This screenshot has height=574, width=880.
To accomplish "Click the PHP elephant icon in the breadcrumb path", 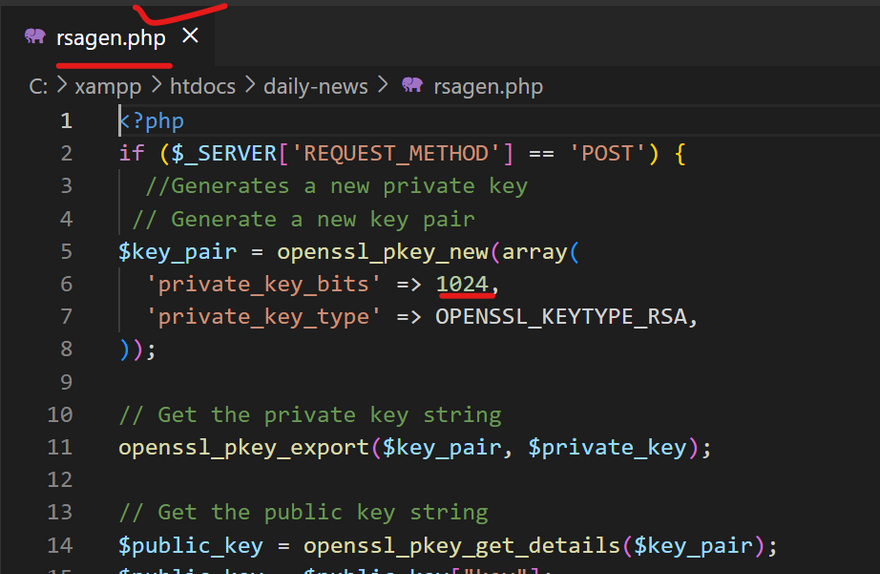I will click(412, 86).
